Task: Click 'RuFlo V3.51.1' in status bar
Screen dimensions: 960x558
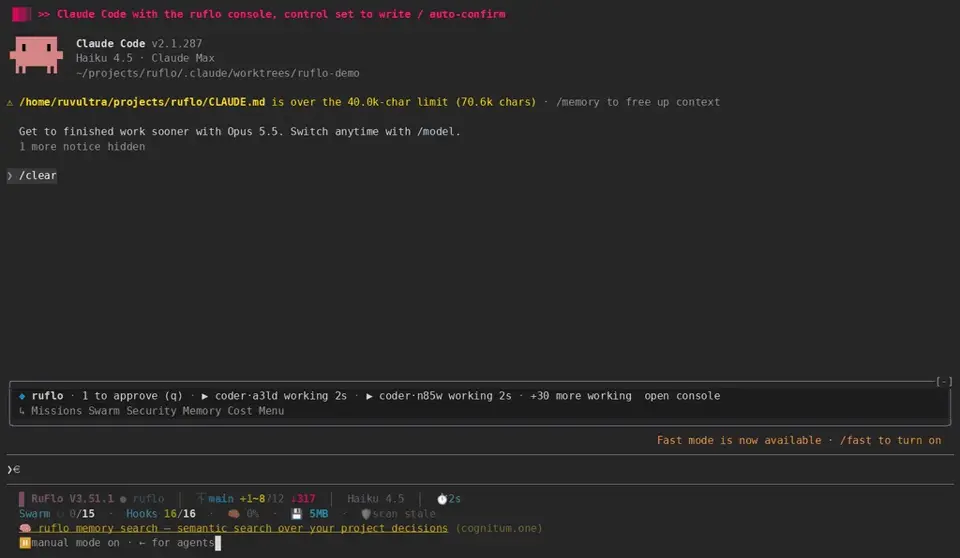Action: 72,499
